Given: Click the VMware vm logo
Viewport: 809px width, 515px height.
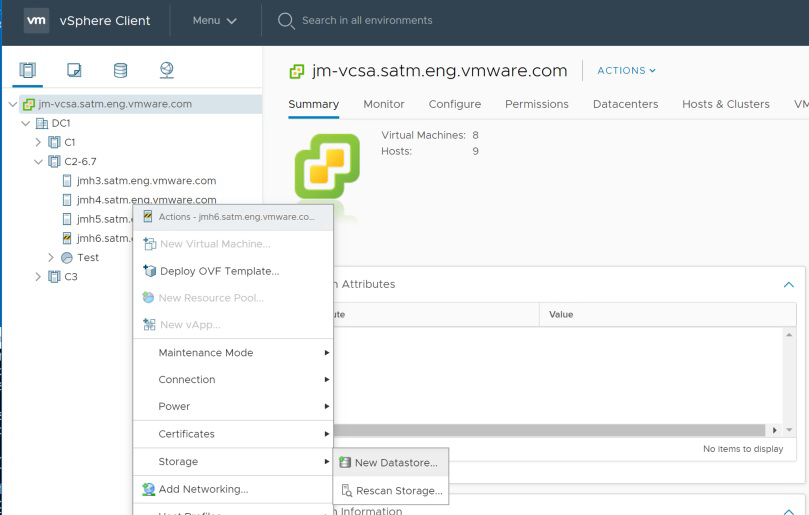Looking at the screenshot, I should [35, 21].
